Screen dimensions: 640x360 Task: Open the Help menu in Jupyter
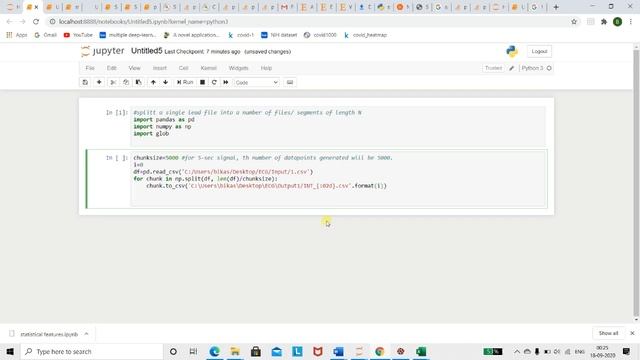coord(266,68)
